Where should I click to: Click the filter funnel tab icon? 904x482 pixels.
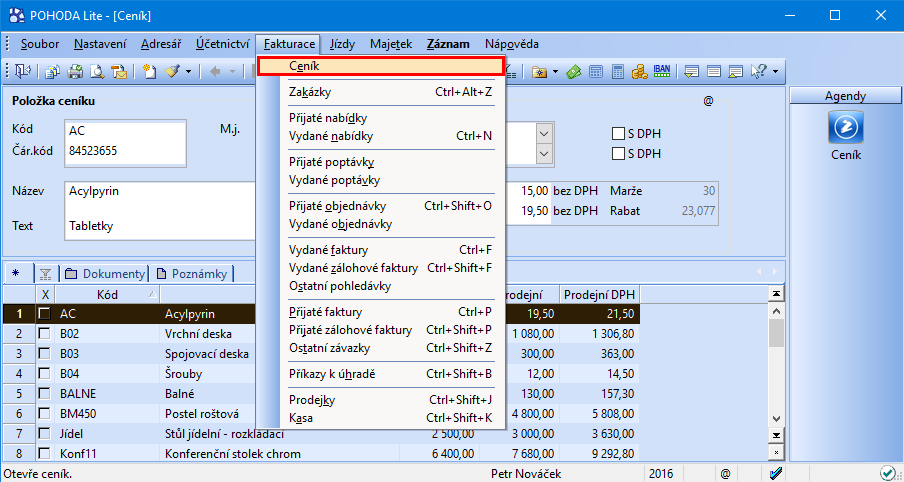pos(46,274)
